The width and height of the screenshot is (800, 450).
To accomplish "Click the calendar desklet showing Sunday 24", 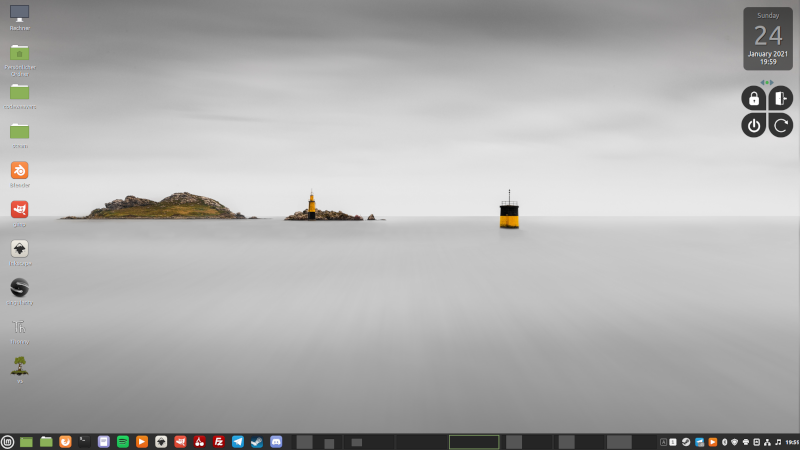I will (x=767, y=38).
